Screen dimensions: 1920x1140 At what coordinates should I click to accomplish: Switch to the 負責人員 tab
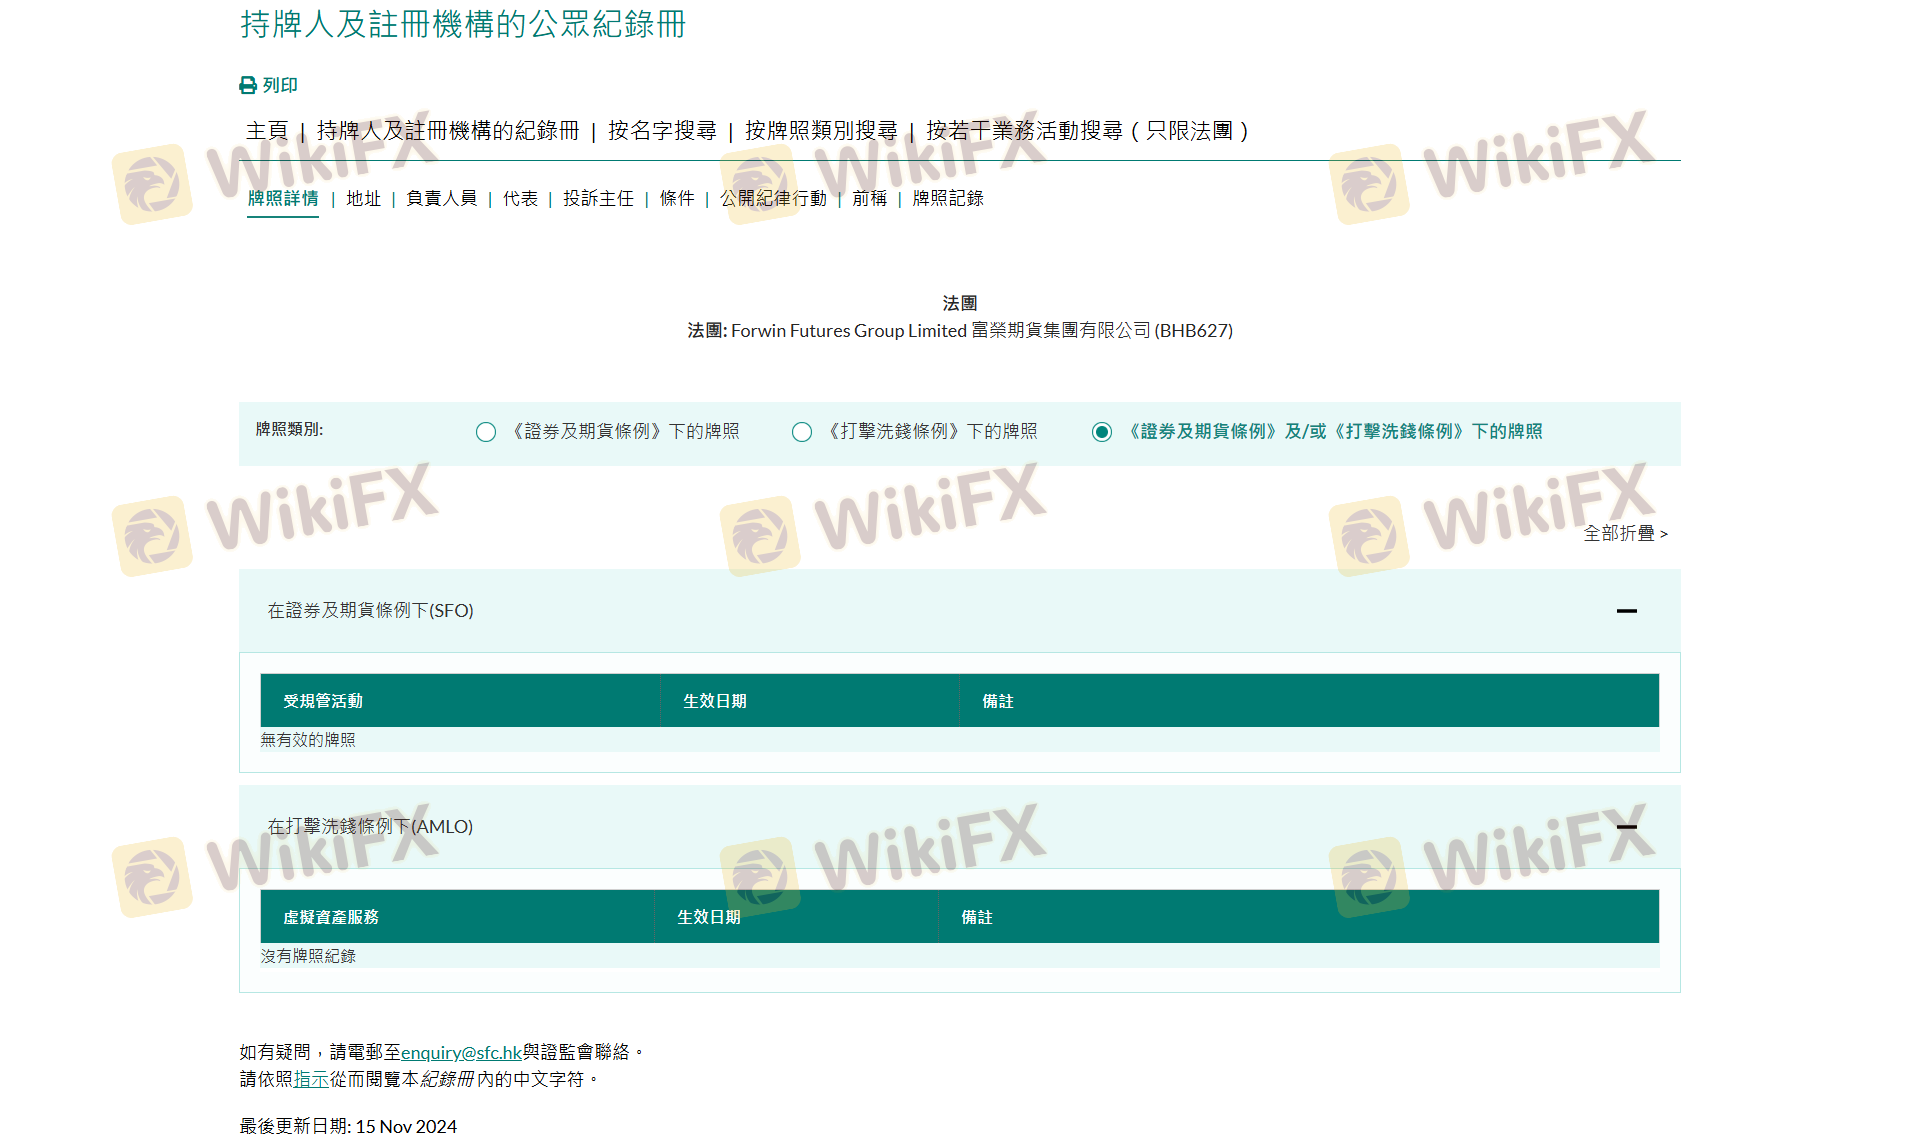point(441,199)
